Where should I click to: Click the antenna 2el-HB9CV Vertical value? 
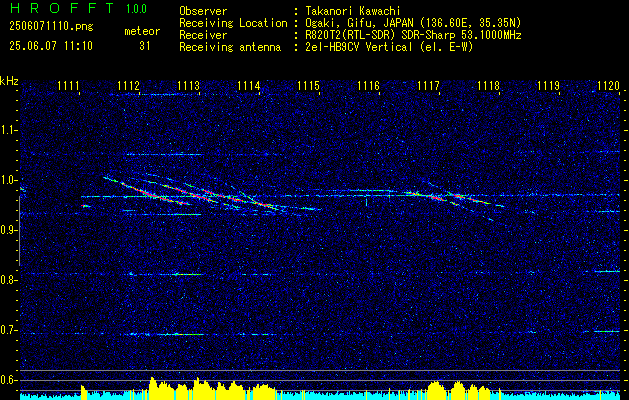(x=389, y=47)
